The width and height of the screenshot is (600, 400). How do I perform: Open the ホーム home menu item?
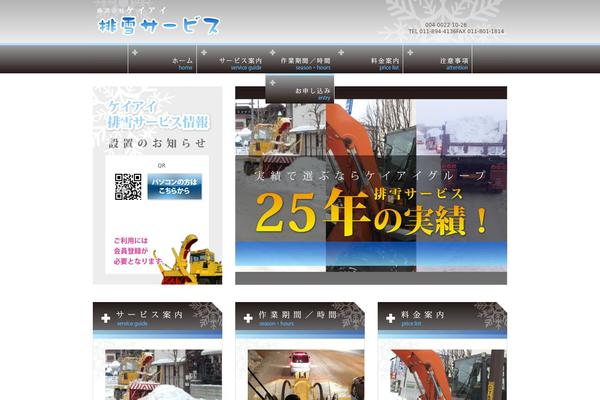coord(162,59)
